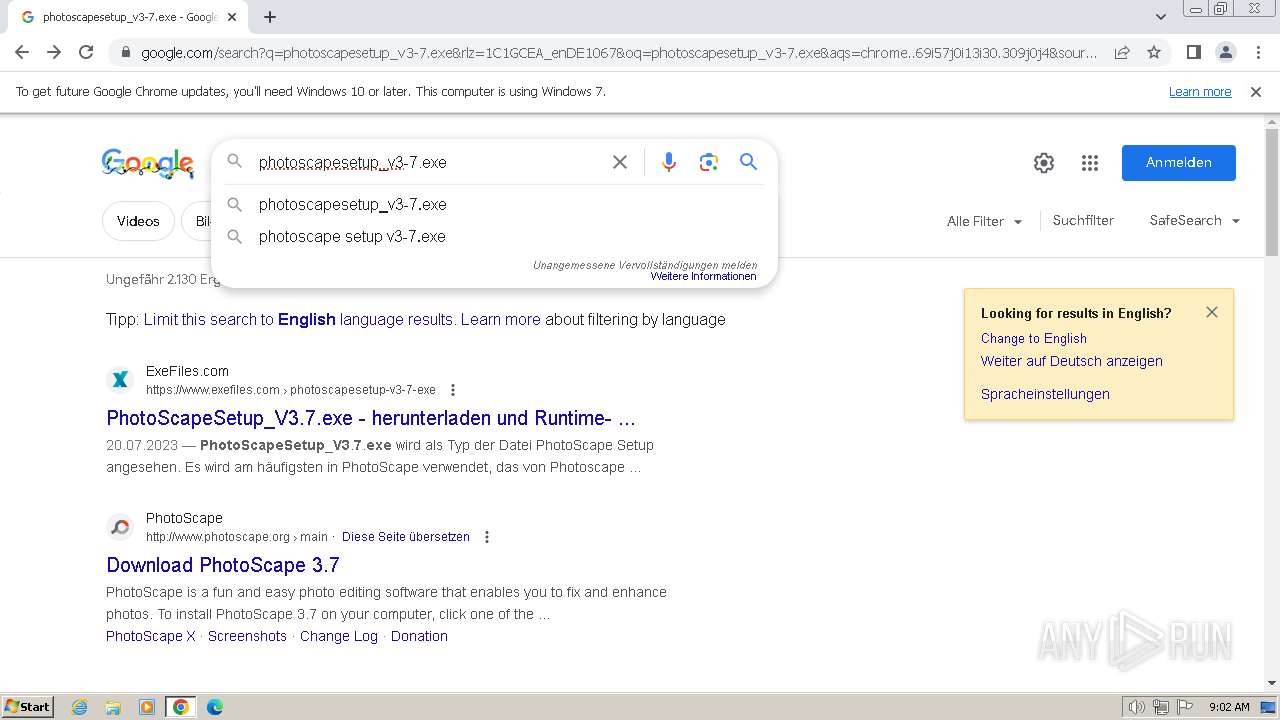Image resolution: width=1280 pixels, height=720 pixels.
Task: Show clock 9:02 AM calendar
Action: click(1229, 707)
